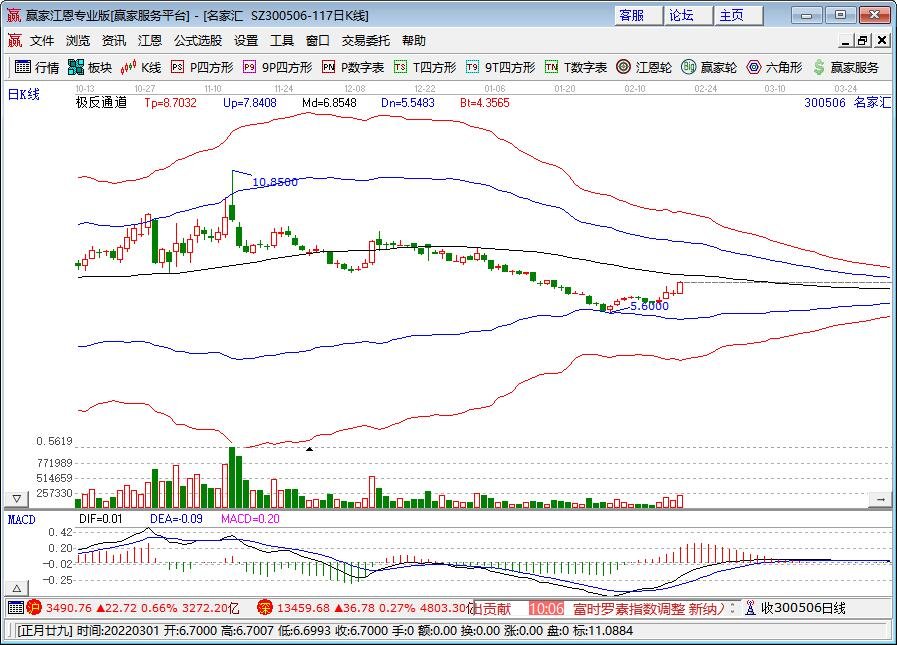Open the P数字表 tool

point(353,68)
